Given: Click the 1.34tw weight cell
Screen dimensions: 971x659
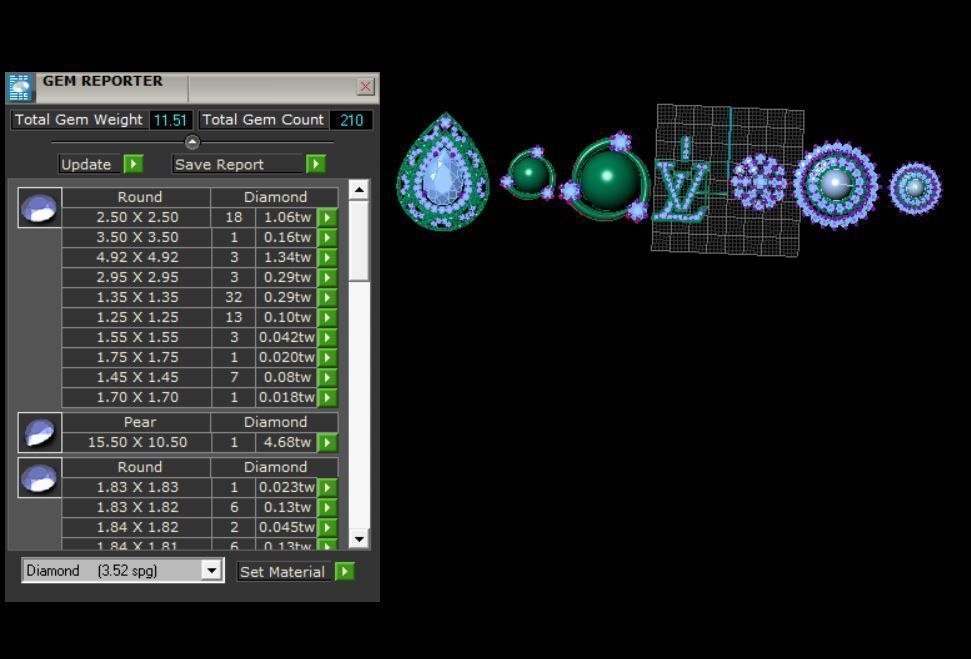Looking at the screenshot, I should tap(286, 257).
